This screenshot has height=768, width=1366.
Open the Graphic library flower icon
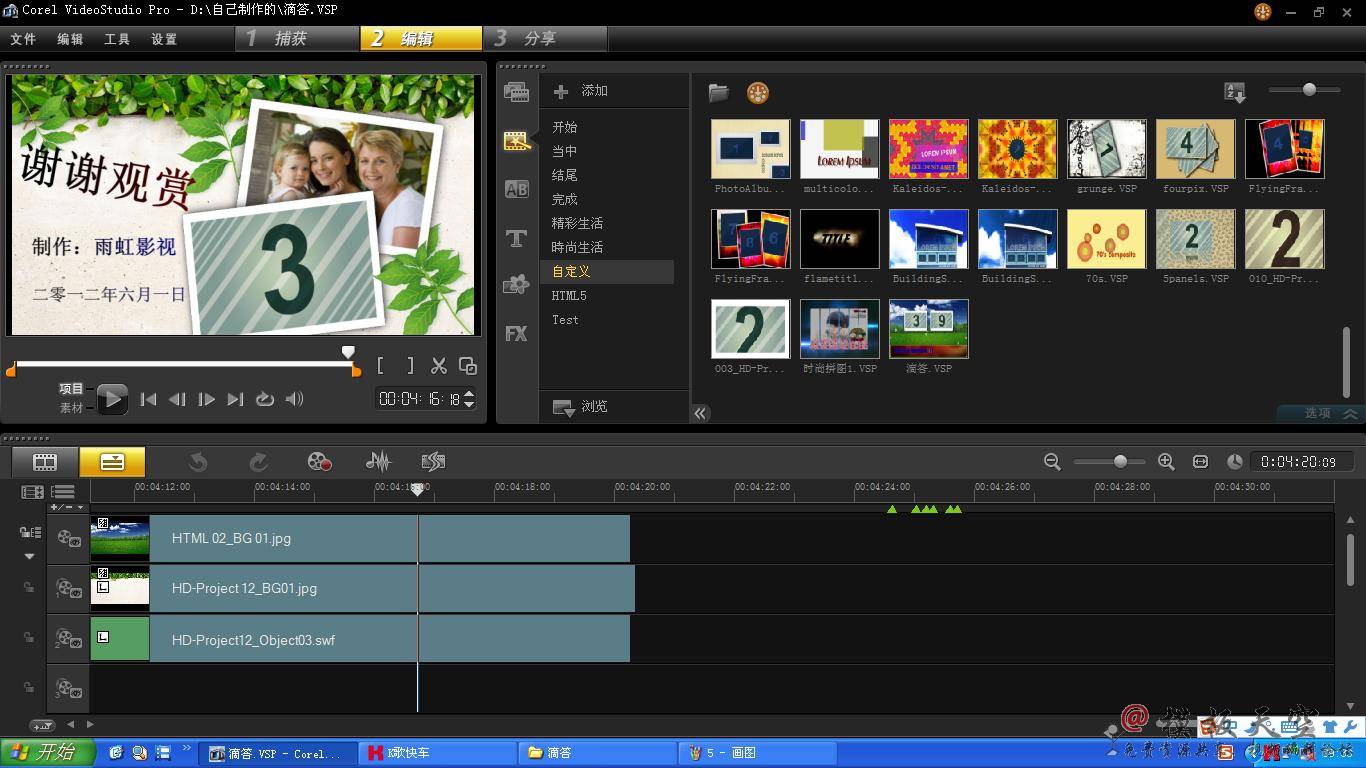(516, 285)
